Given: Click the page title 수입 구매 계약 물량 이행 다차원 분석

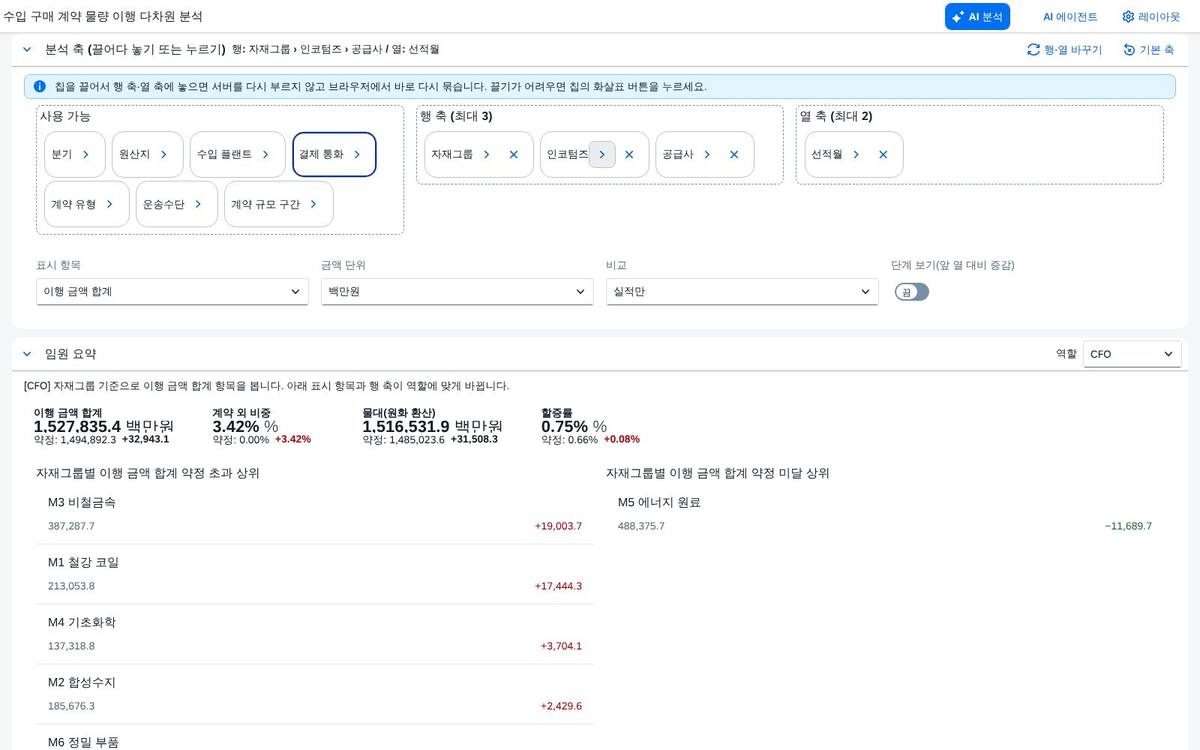Looking at the screenshot, I should point(103,17).
